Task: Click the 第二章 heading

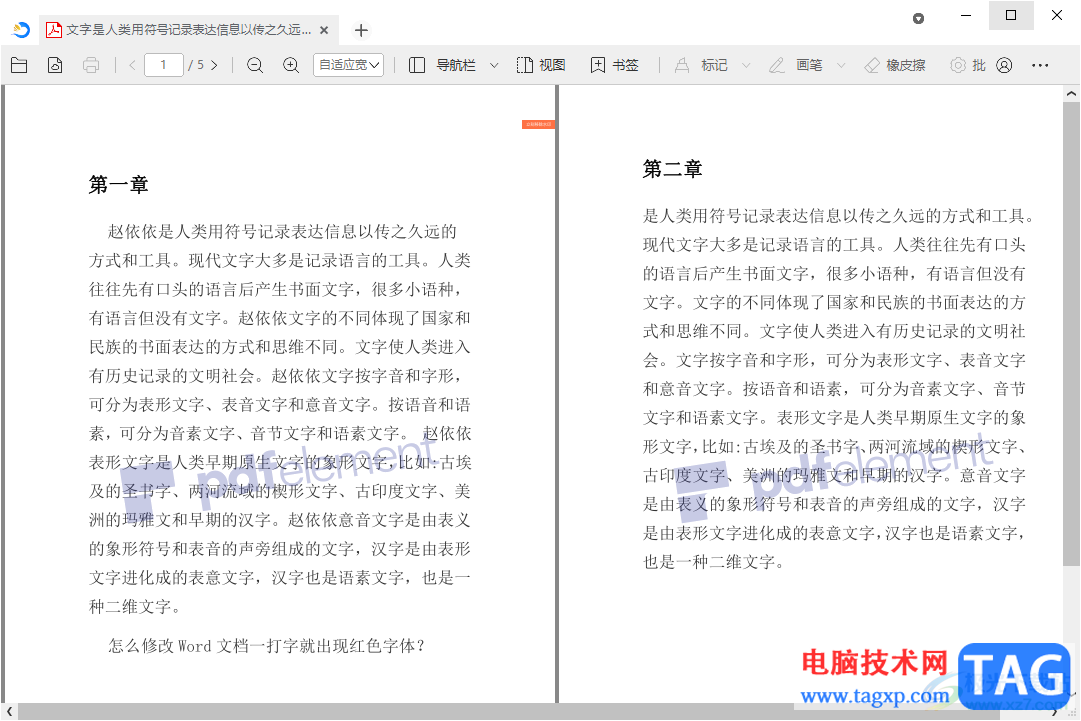Action: pos(672,169)
